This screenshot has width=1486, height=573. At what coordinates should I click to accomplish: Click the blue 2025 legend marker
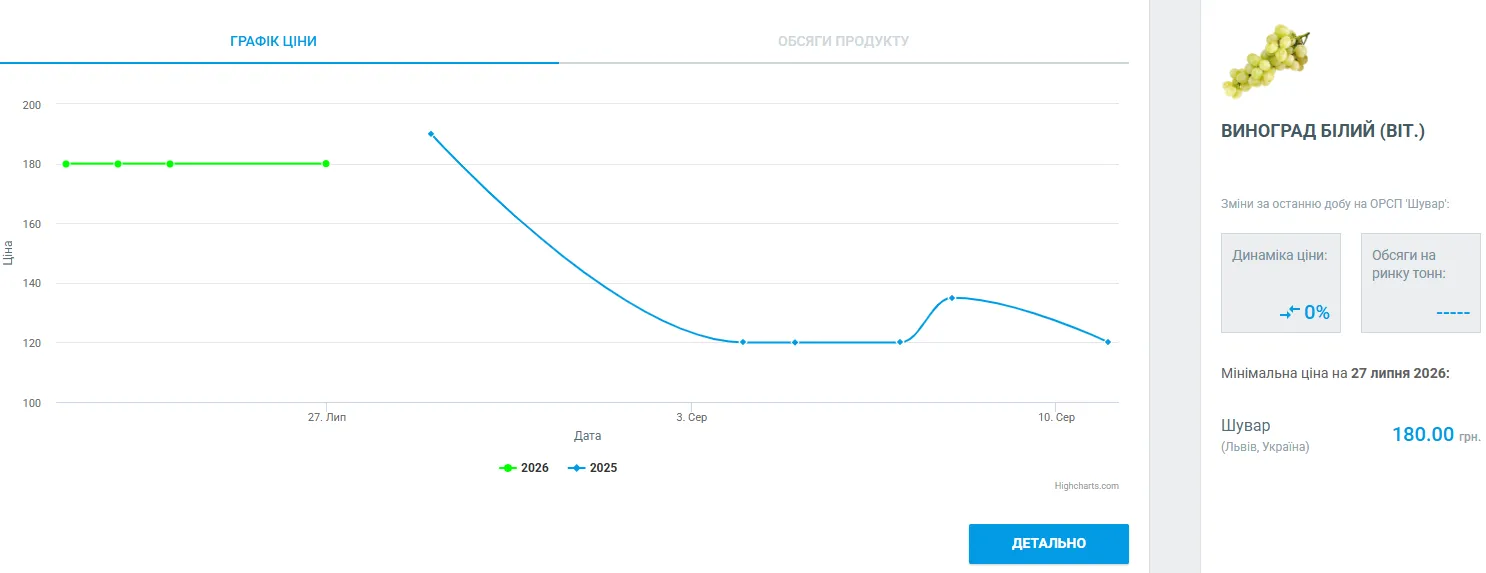click(x=576, y=468)
